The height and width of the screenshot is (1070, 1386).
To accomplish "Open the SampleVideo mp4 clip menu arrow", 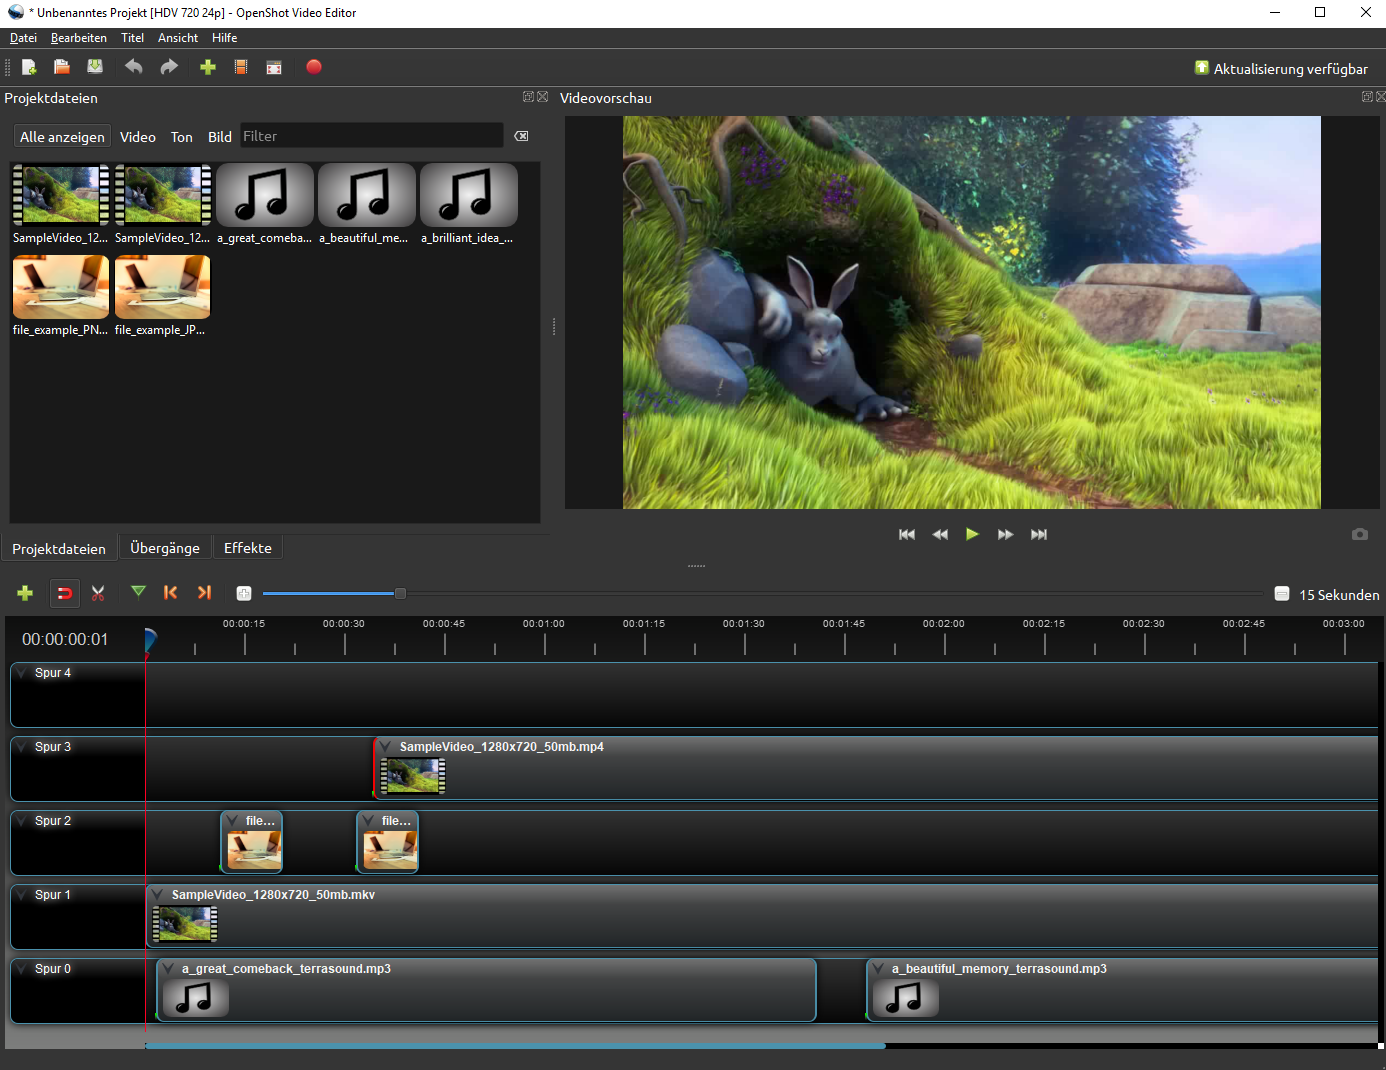I will pos(386,747).
